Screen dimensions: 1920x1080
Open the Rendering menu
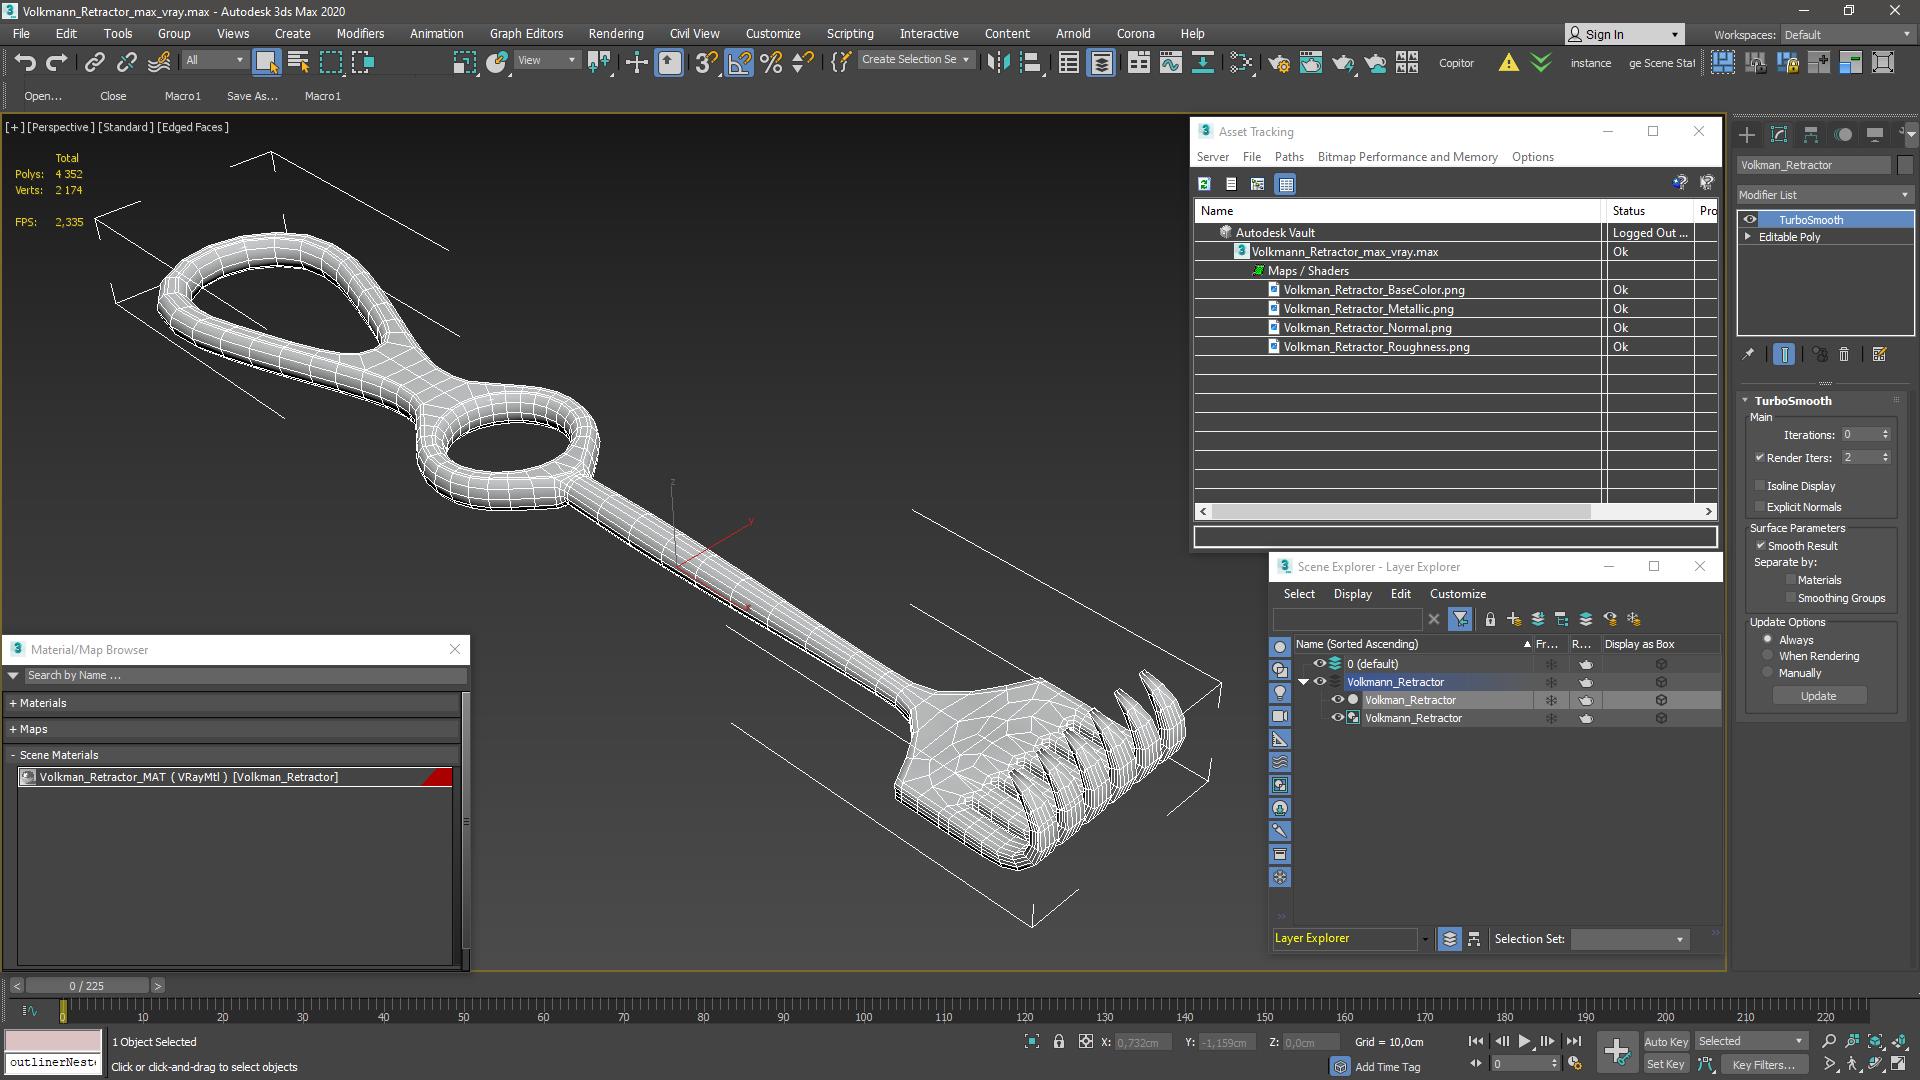tap(615, 33)
